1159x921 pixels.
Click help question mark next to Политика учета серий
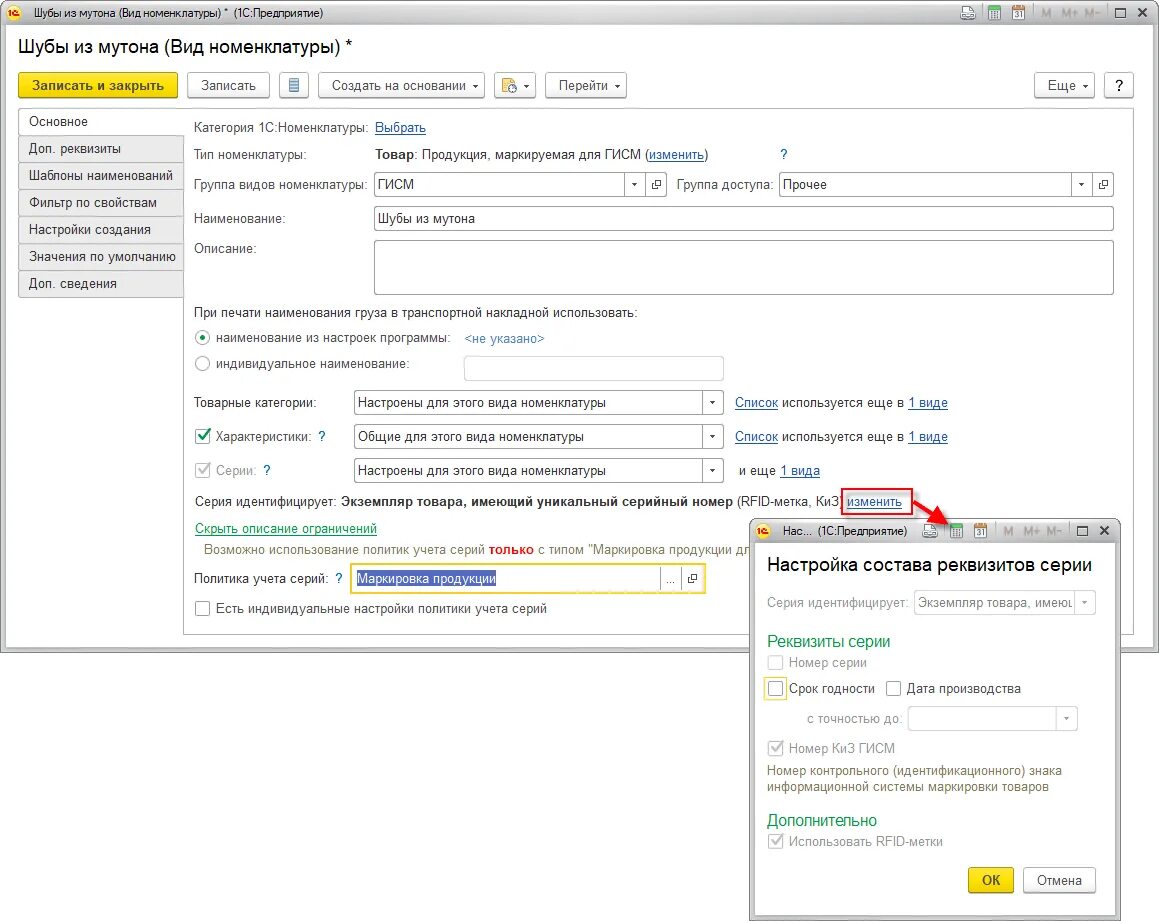point(339,579)
